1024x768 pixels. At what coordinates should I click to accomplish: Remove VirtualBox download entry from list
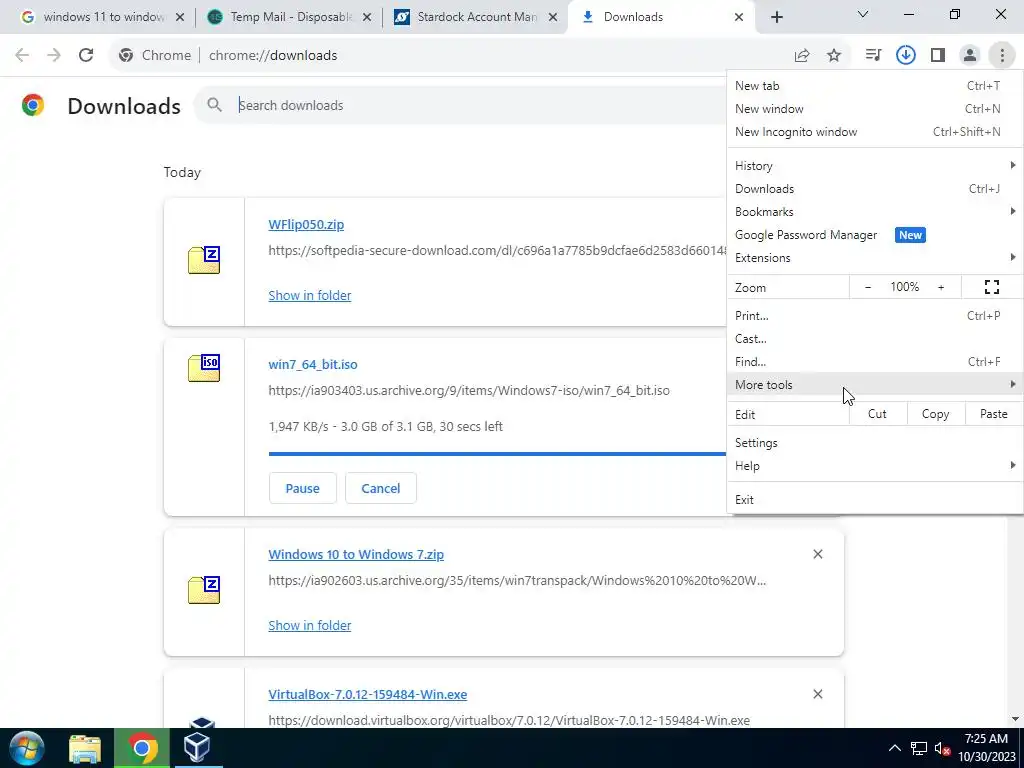click(818, 694)
